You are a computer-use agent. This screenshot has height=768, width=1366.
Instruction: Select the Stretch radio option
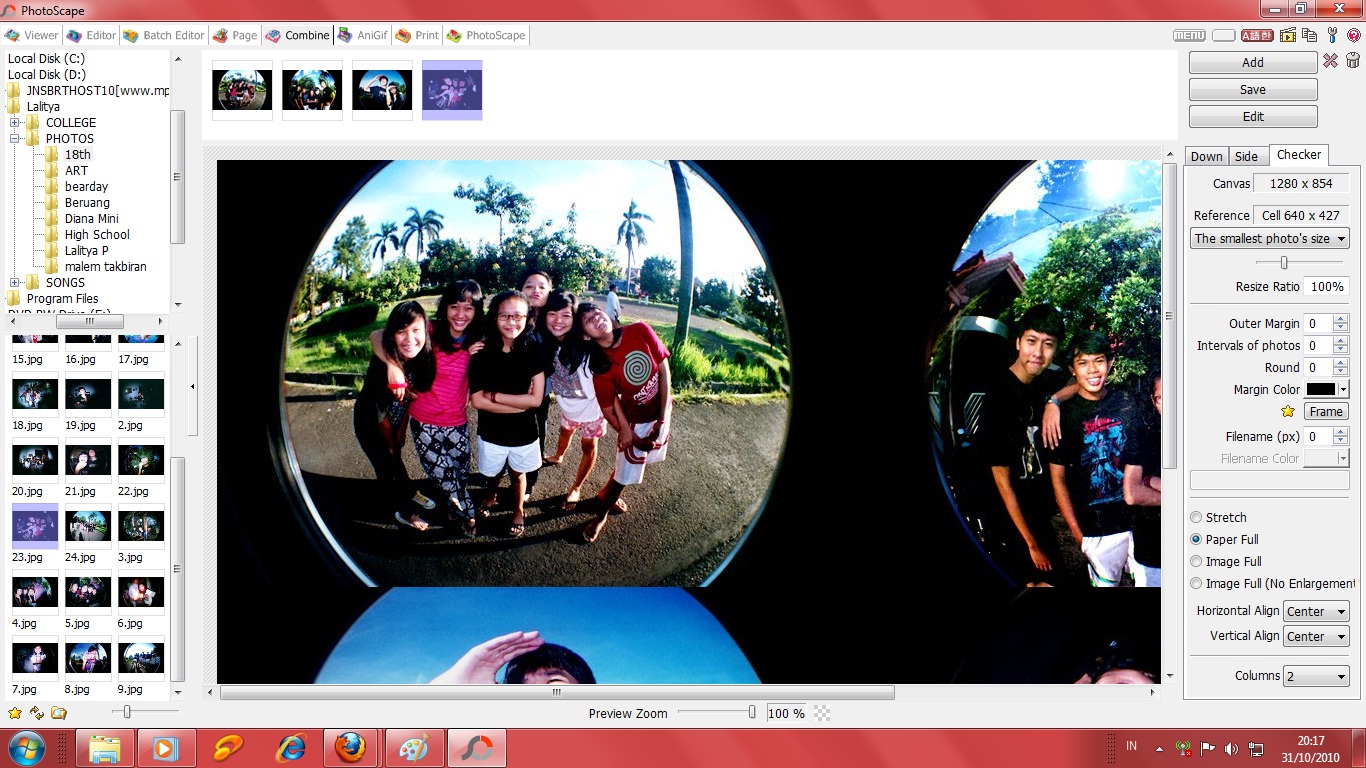[x=1196, y=517]
